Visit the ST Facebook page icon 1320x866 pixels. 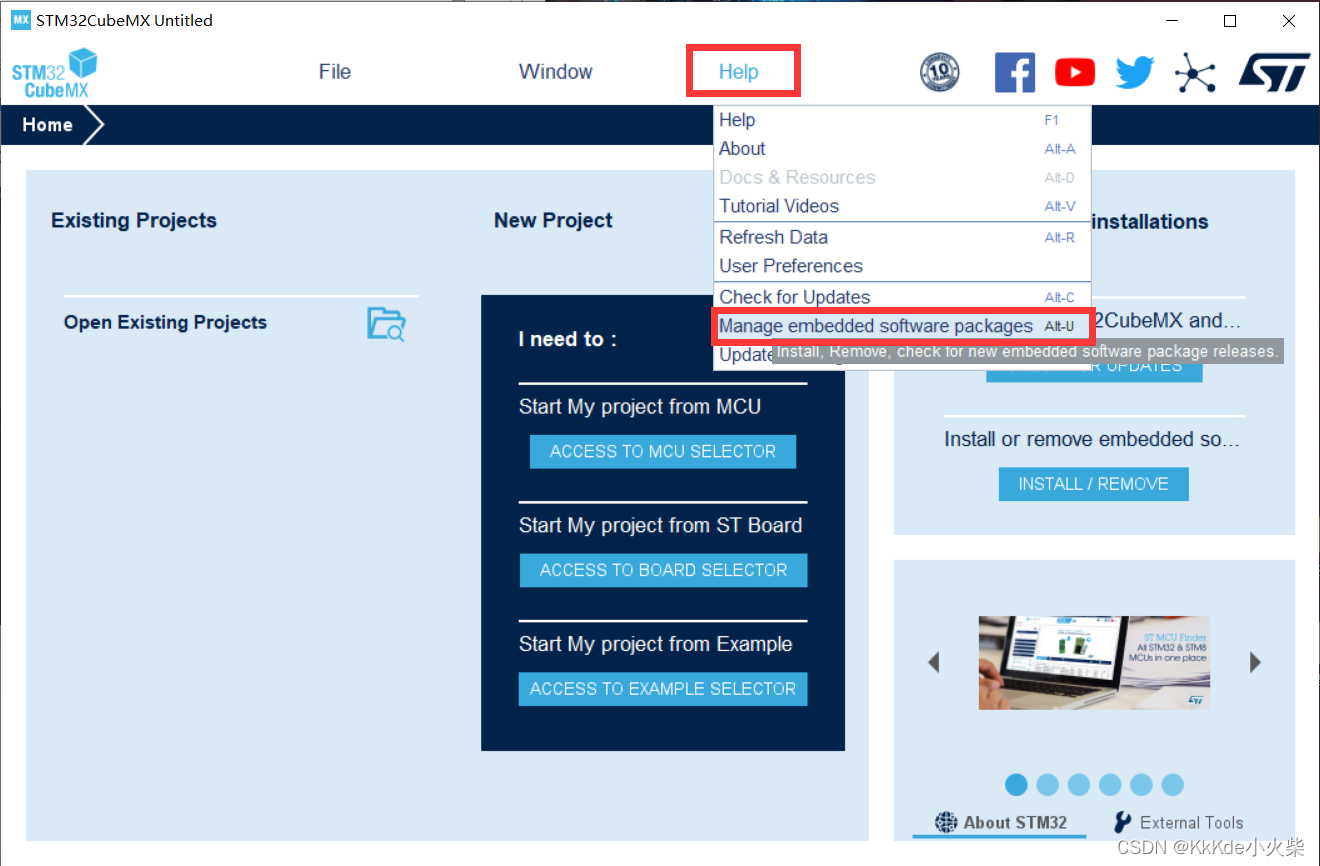pyautogui.click(x=1014, y=72)
